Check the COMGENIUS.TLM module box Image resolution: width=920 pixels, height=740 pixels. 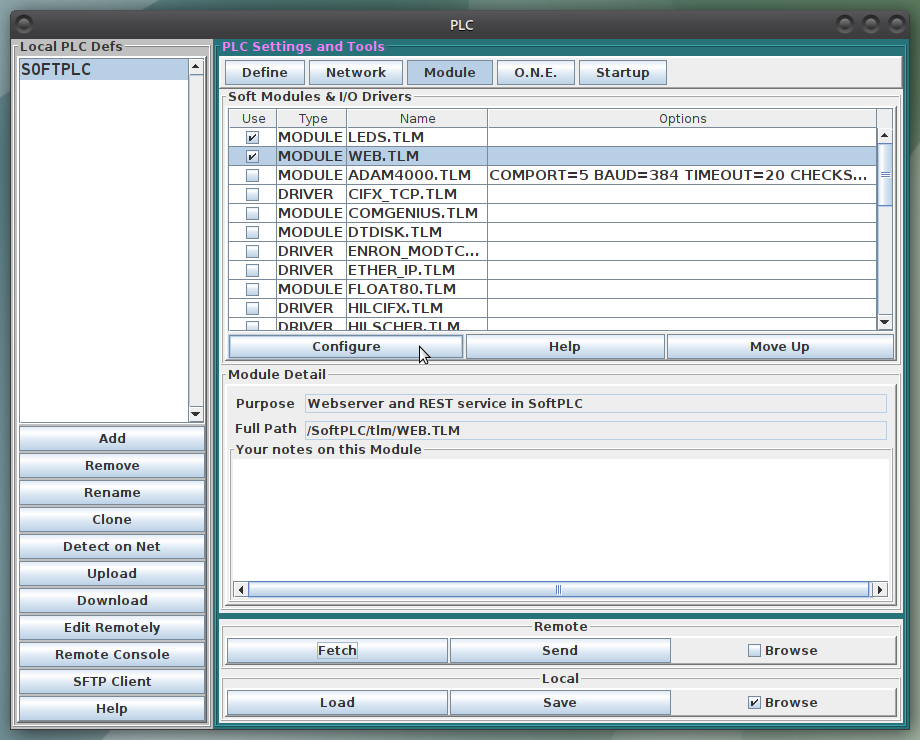(252, 214)
